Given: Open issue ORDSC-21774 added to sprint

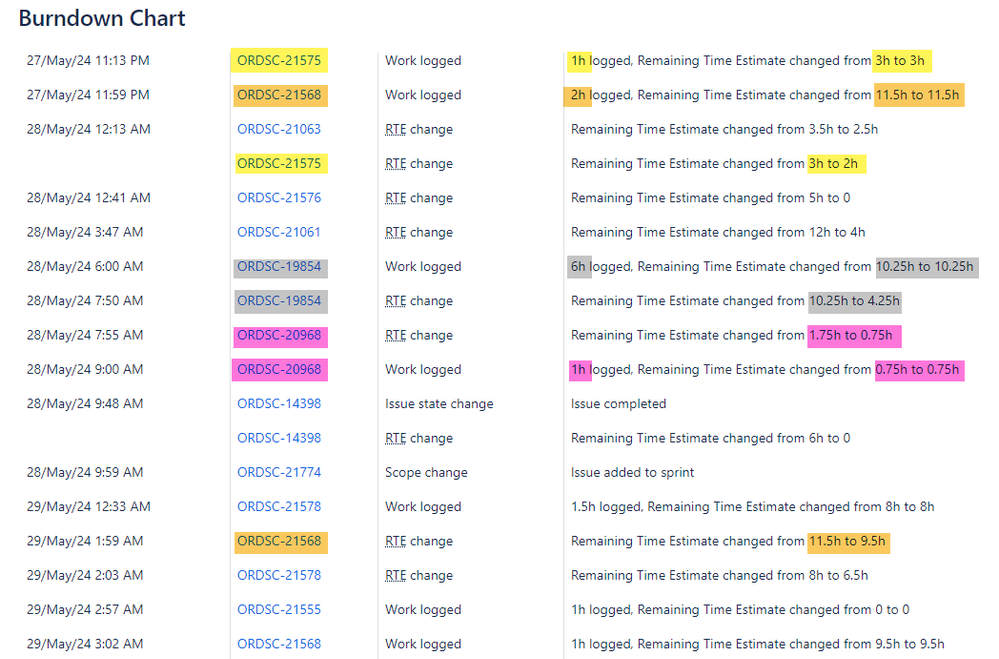Looking at the screenshot, I should click(x=278, y=472).
